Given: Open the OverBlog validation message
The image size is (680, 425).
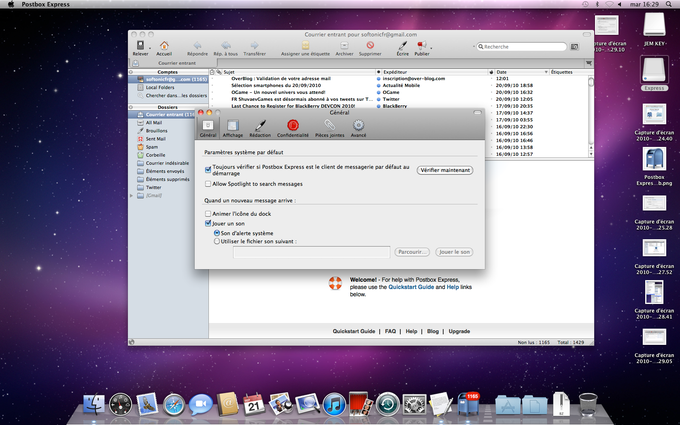Looking at the screenshot, I should click(x=399, y=78).
